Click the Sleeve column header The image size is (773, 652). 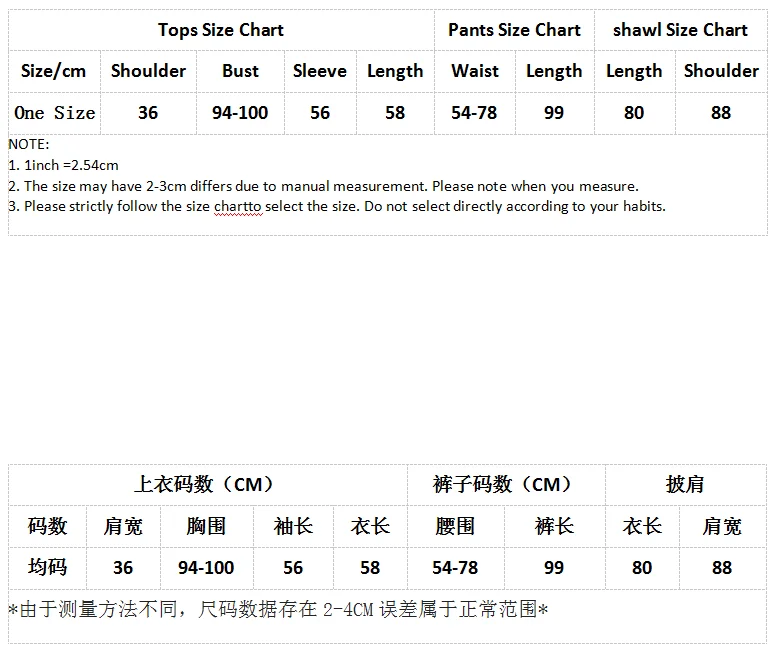pyautogui.click(x=320, y=71)
